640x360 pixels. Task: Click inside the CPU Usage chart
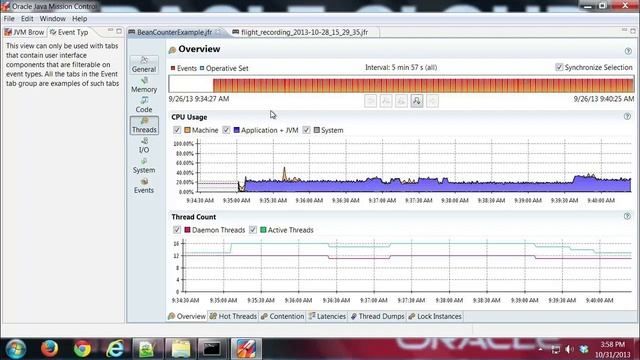pyautogui.click(x=414, y=165)
